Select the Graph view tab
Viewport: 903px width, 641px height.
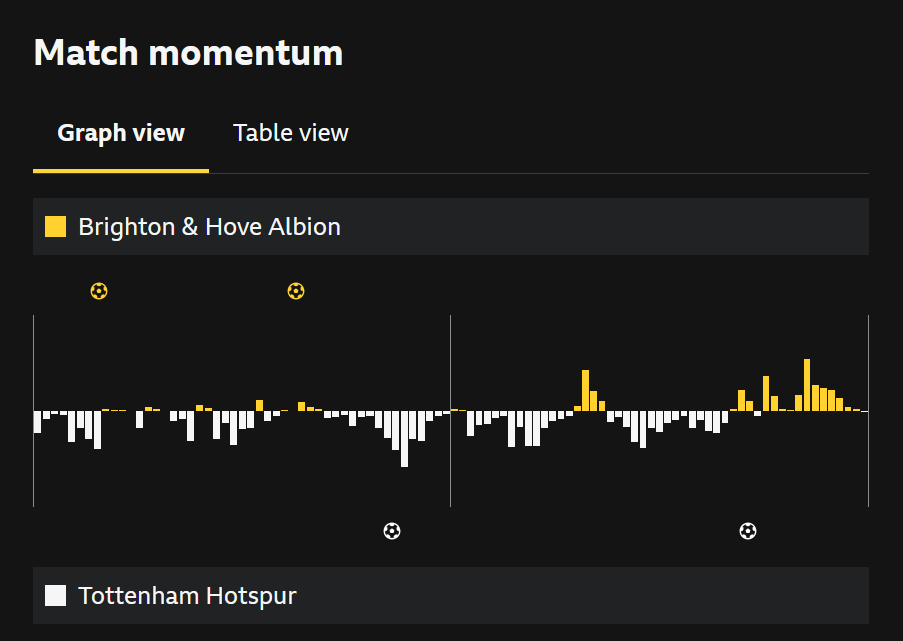121,133
